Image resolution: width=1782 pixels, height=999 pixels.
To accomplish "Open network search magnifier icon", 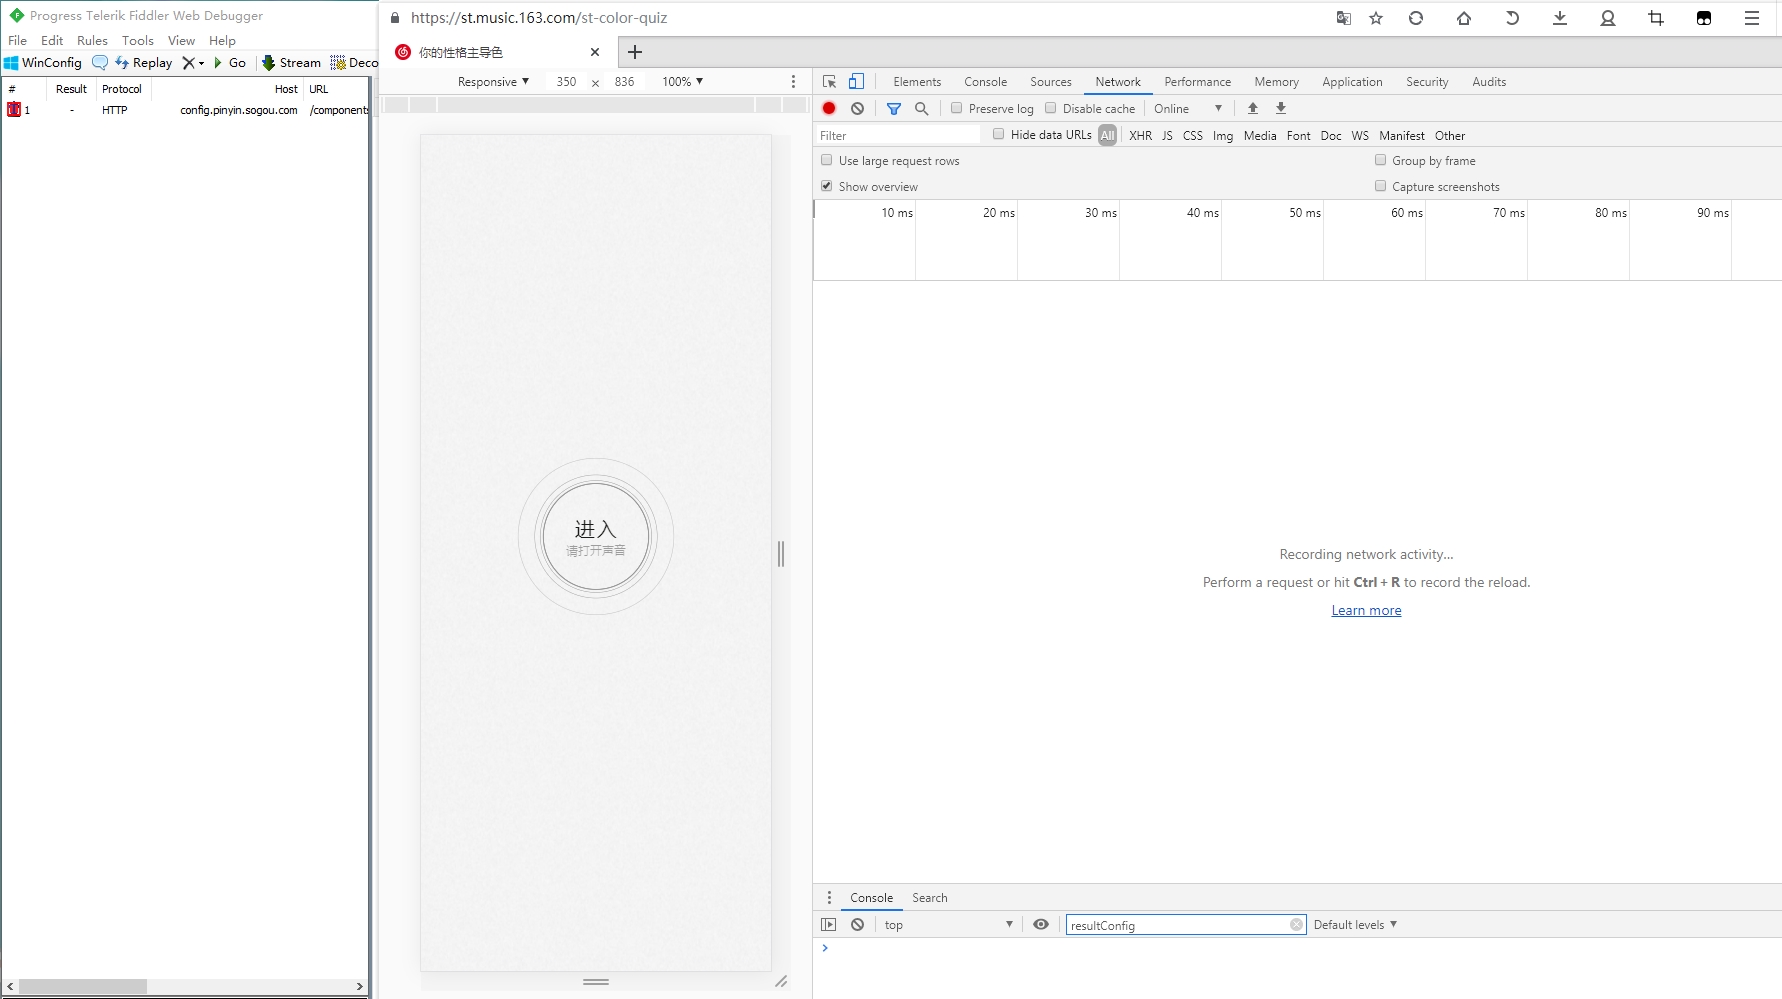I will (x=922, y=108).
